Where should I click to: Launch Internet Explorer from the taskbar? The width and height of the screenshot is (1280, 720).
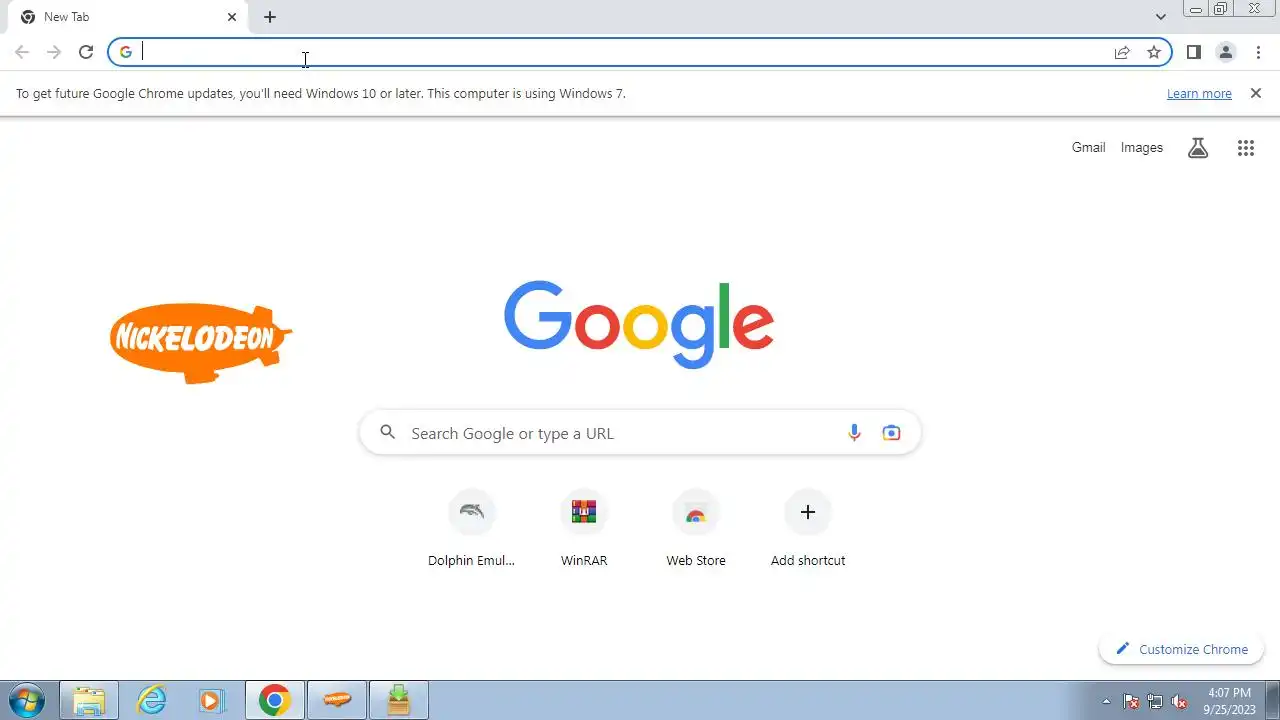pyautogui.click(x=151, y=700)
